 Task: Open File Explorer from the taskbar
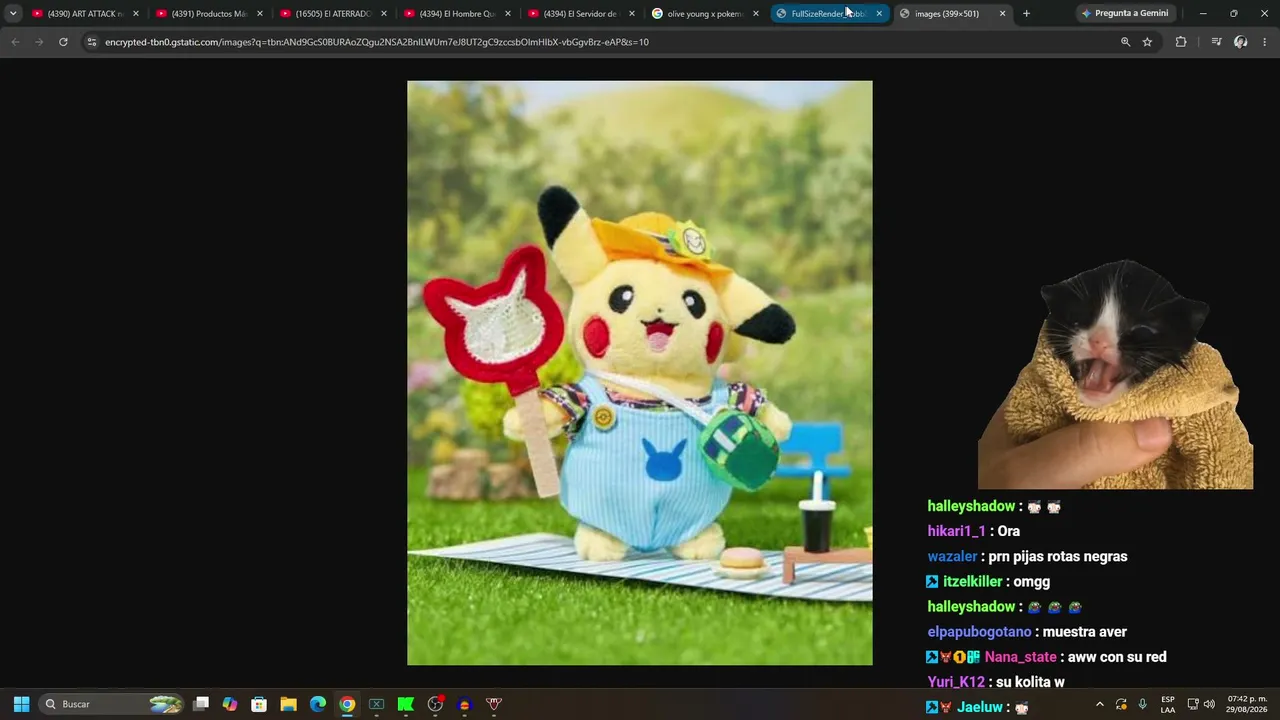click(x=288, y=704)
